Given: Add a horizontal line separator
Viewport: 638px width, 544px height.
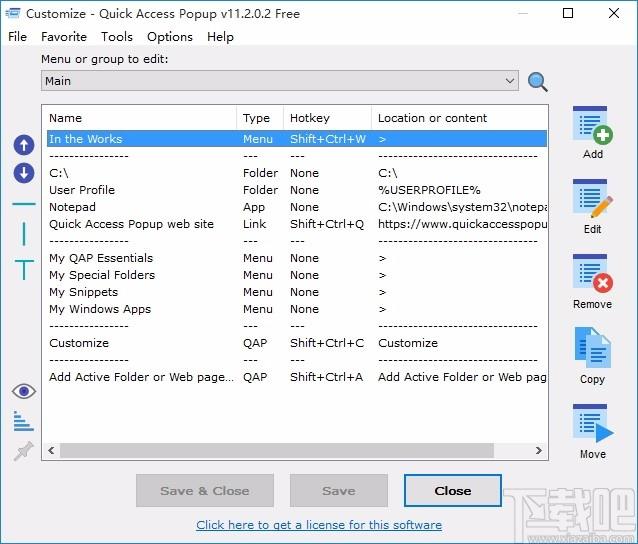Looking at the screenshot, I should 24,203.
